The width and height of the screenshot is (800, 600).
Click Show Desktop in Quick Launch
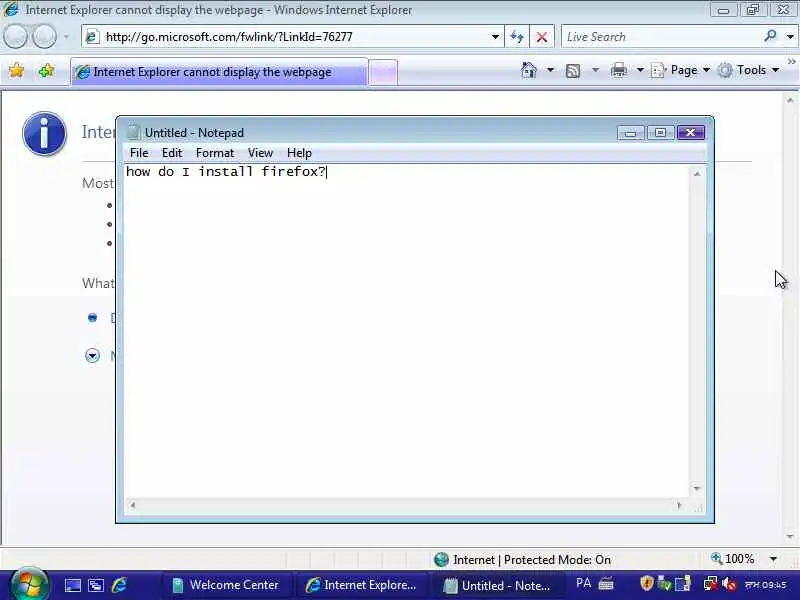coord(72,585)
